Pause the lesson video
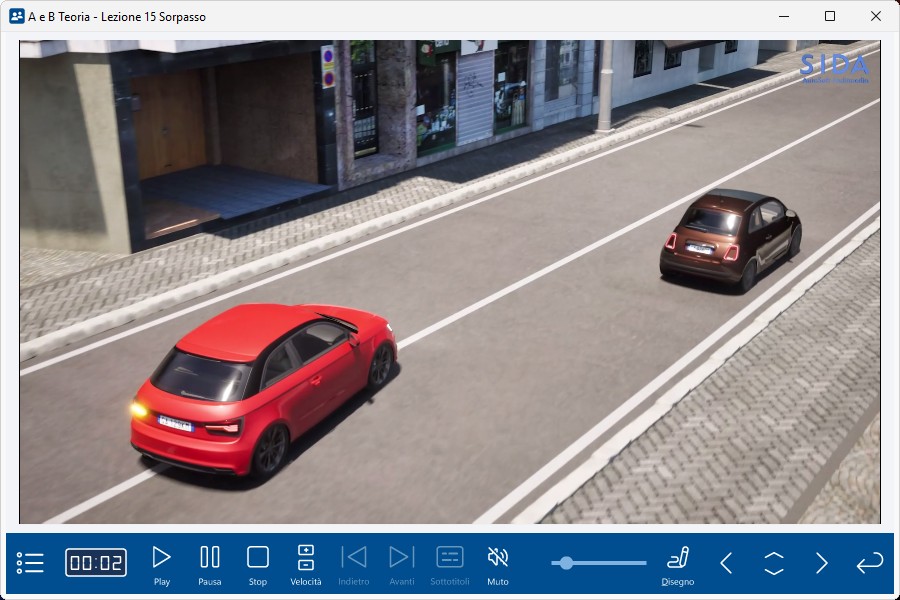This screenshot has height=600, width=900. [x=210, y=563]
